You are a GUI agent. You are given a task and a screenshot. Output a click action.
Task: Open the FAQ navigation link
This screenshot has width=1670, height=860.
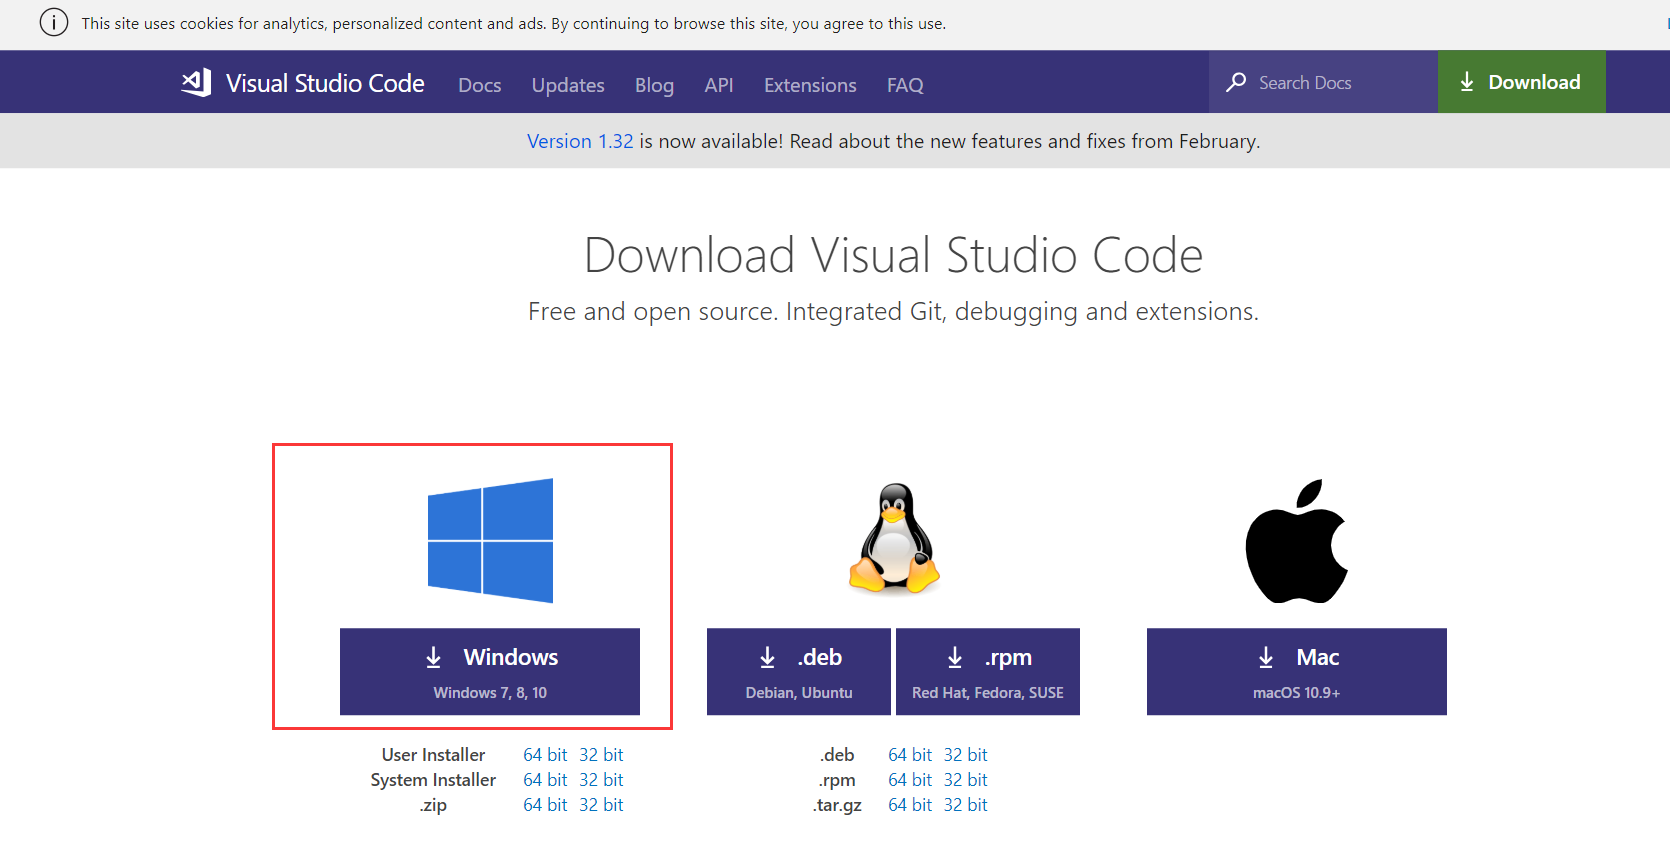905,85
